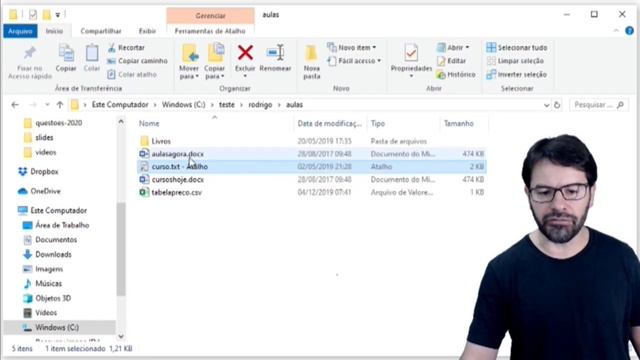The image size is (640, 360).
Task: Select OneDrive in navigation pane
Action: (45, 191)
